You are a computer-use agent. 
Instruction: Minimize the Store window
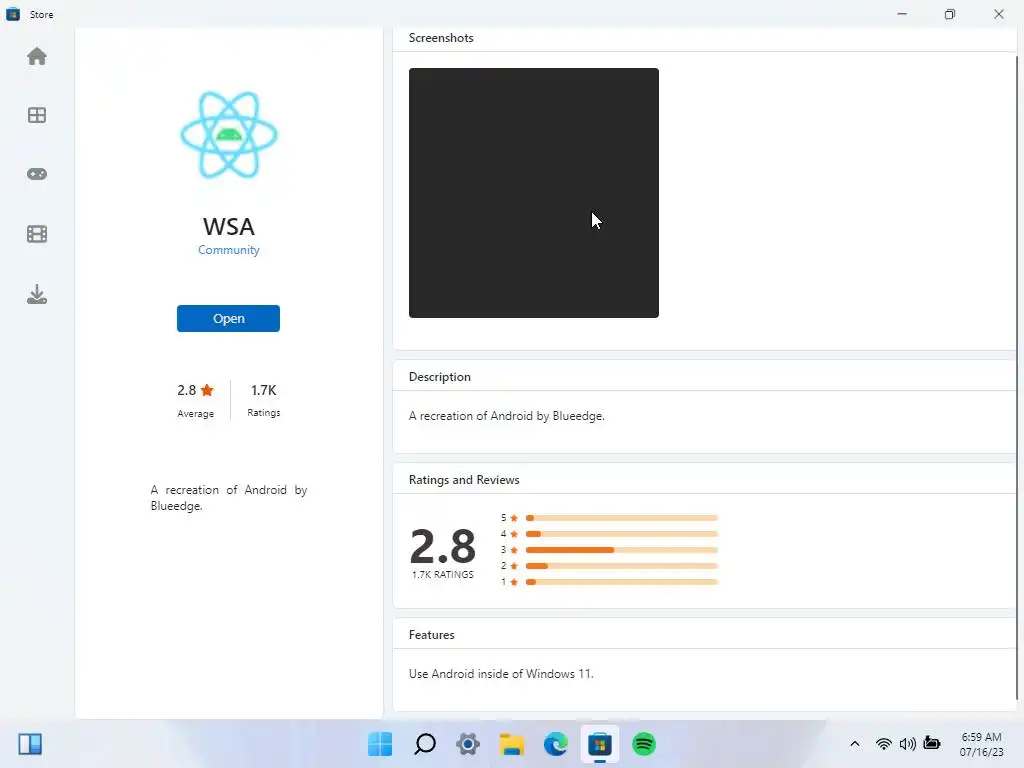coord(902,14)
